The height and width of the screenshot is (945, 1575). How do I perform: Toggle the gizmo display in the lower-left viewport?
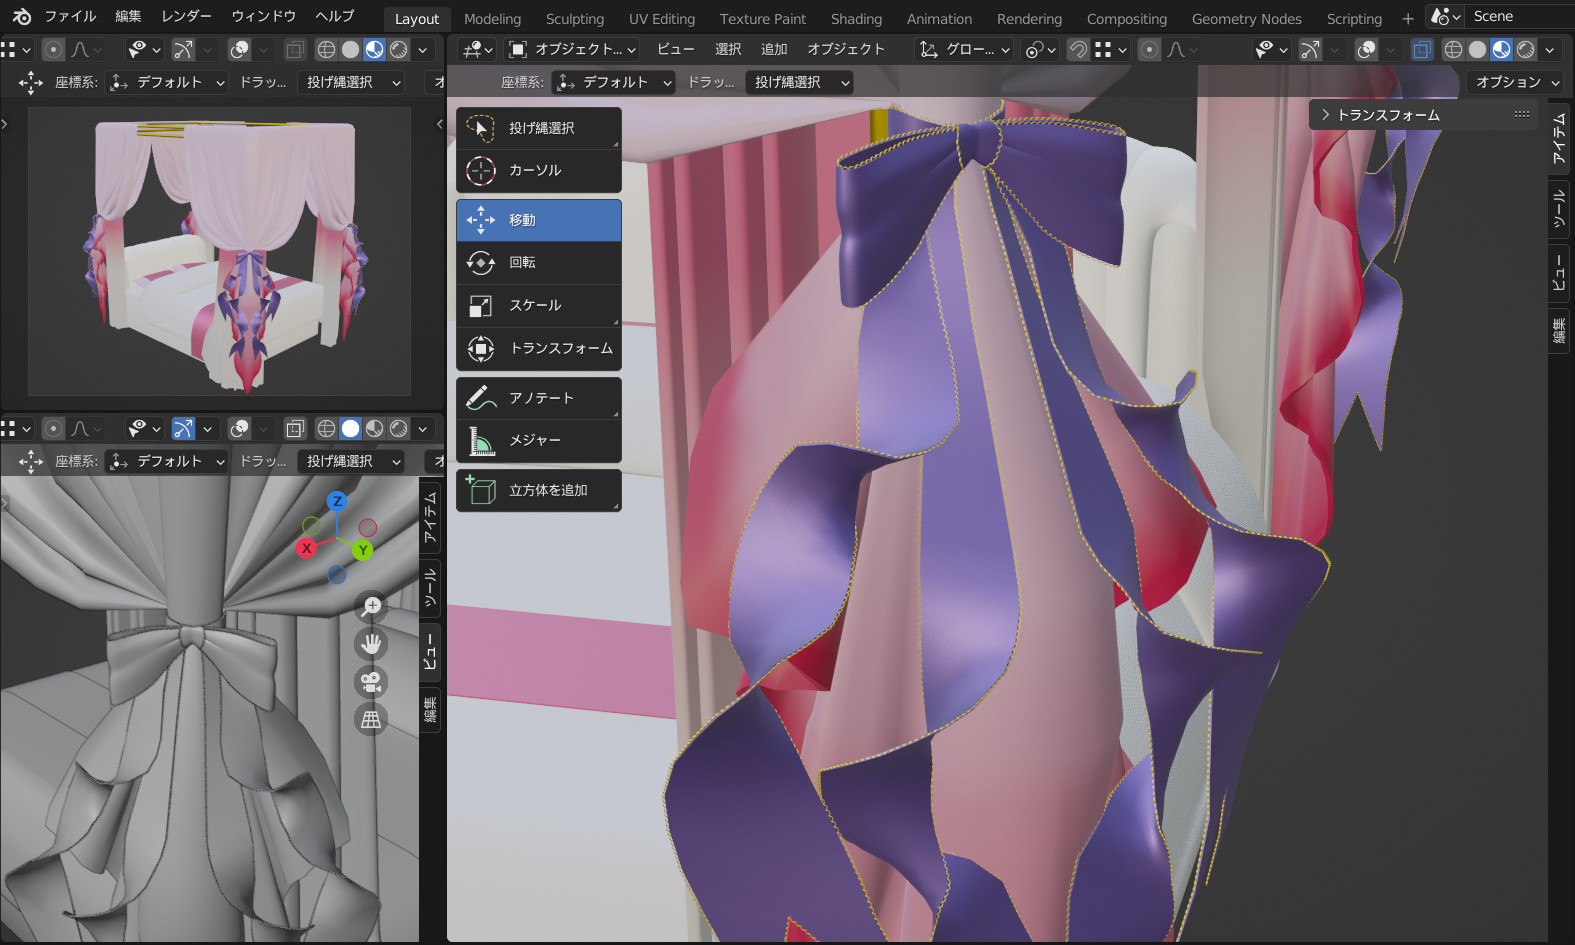pos(183,429)
